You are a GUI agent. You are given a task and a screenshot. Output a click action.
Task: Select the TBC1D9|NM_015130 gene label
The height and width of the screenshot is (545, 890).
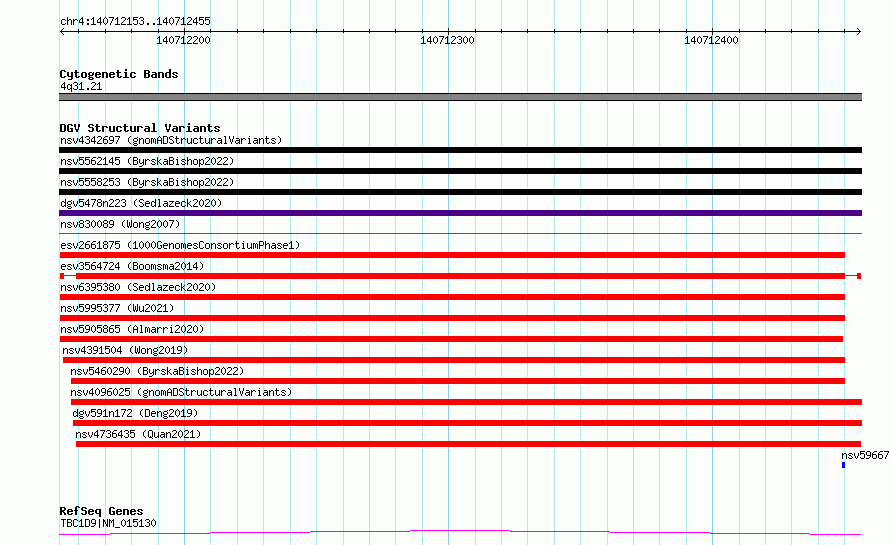(x=108, y=523)
